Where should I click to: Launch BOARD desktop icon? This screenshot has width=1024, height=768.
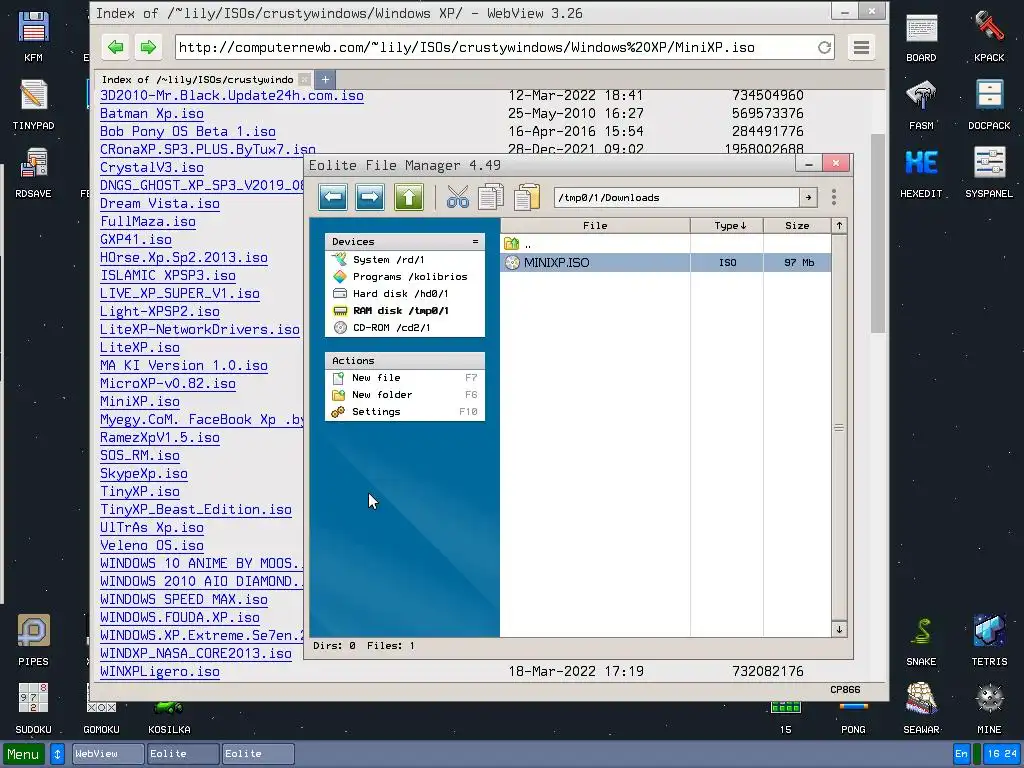click(x=921, y=37)
